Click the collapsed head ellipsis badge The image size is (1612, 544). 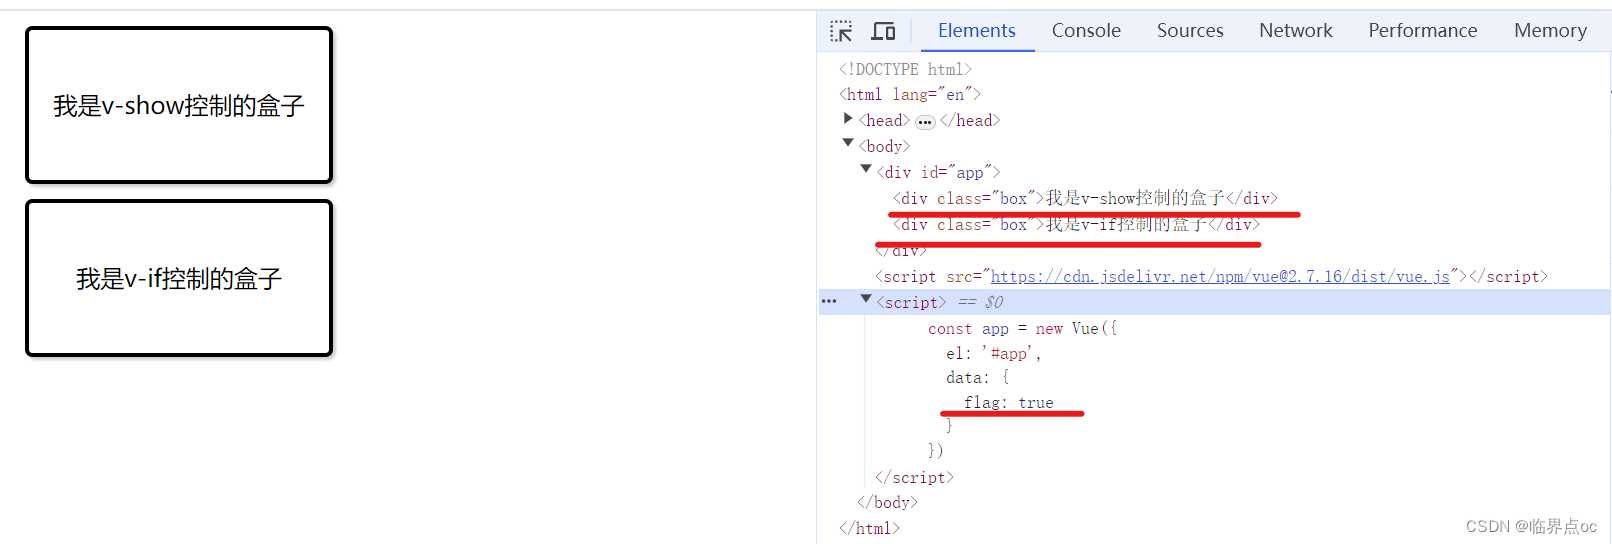click(x=925, y=122)
